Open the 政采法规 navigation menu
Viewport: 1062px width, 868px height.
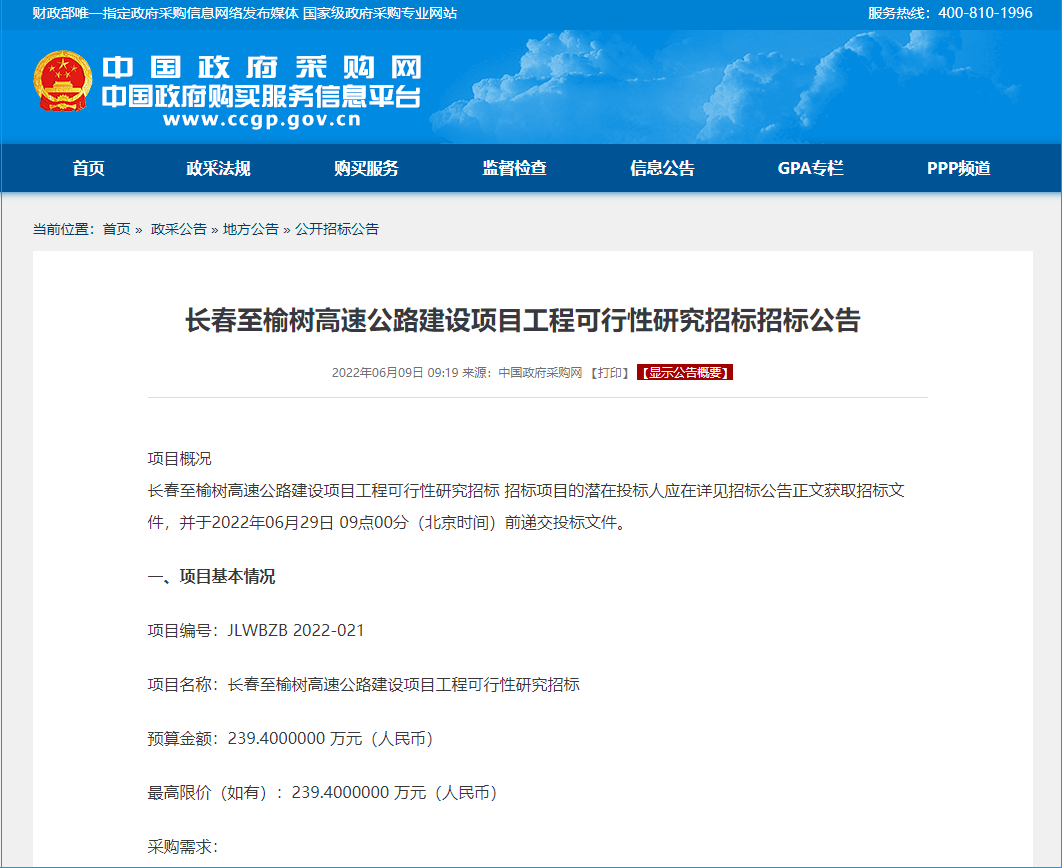[218, 168]
